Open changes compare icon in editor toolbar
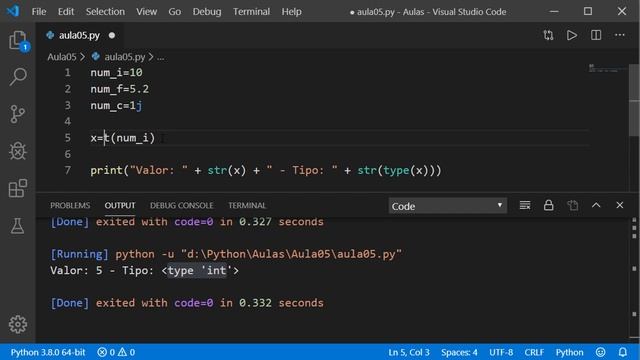The image size is (640, 360). [548, 36]
